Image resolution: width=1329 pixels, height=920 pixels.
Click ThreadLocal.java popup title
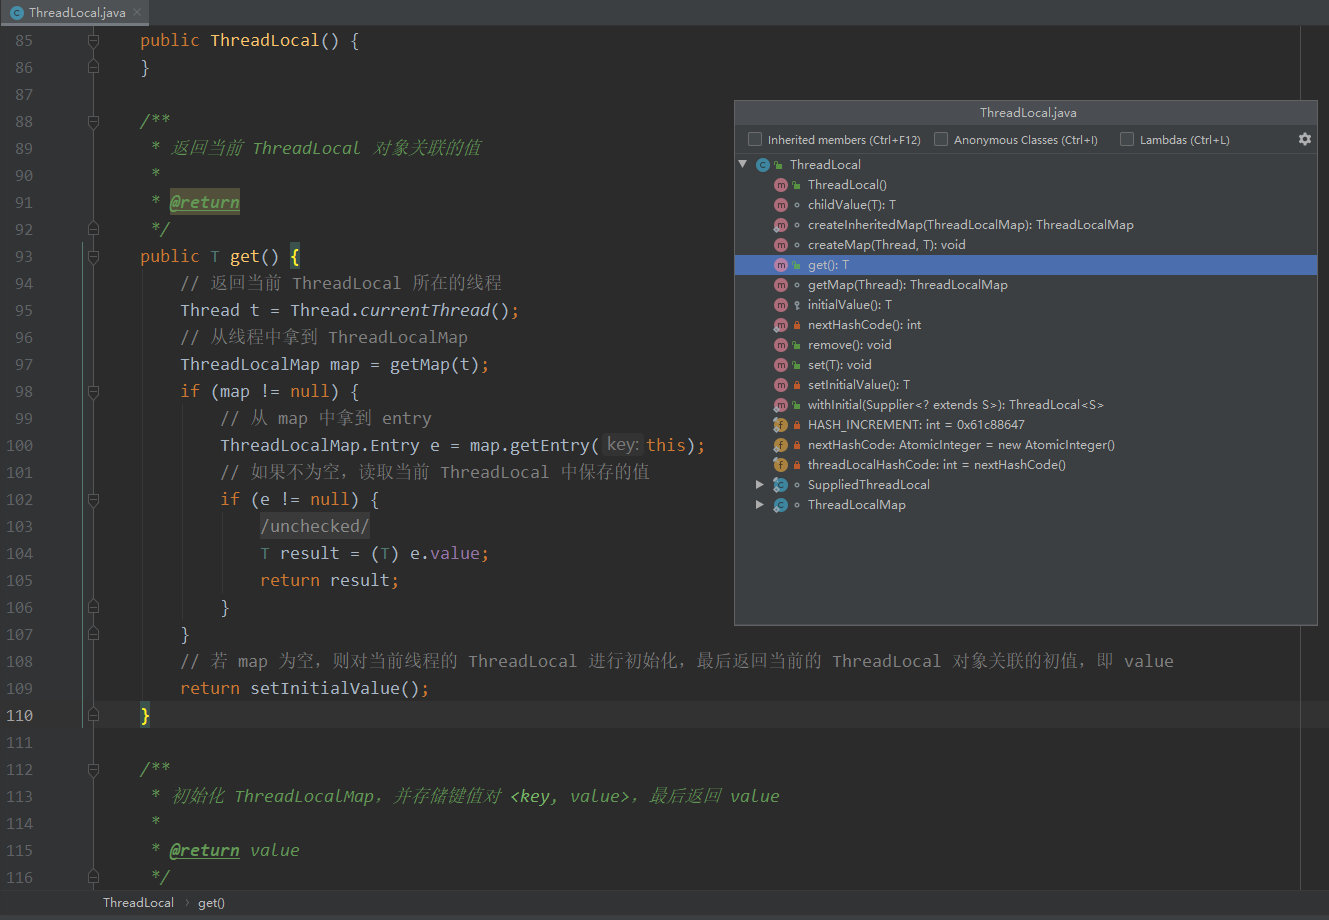coord(1028,113)
